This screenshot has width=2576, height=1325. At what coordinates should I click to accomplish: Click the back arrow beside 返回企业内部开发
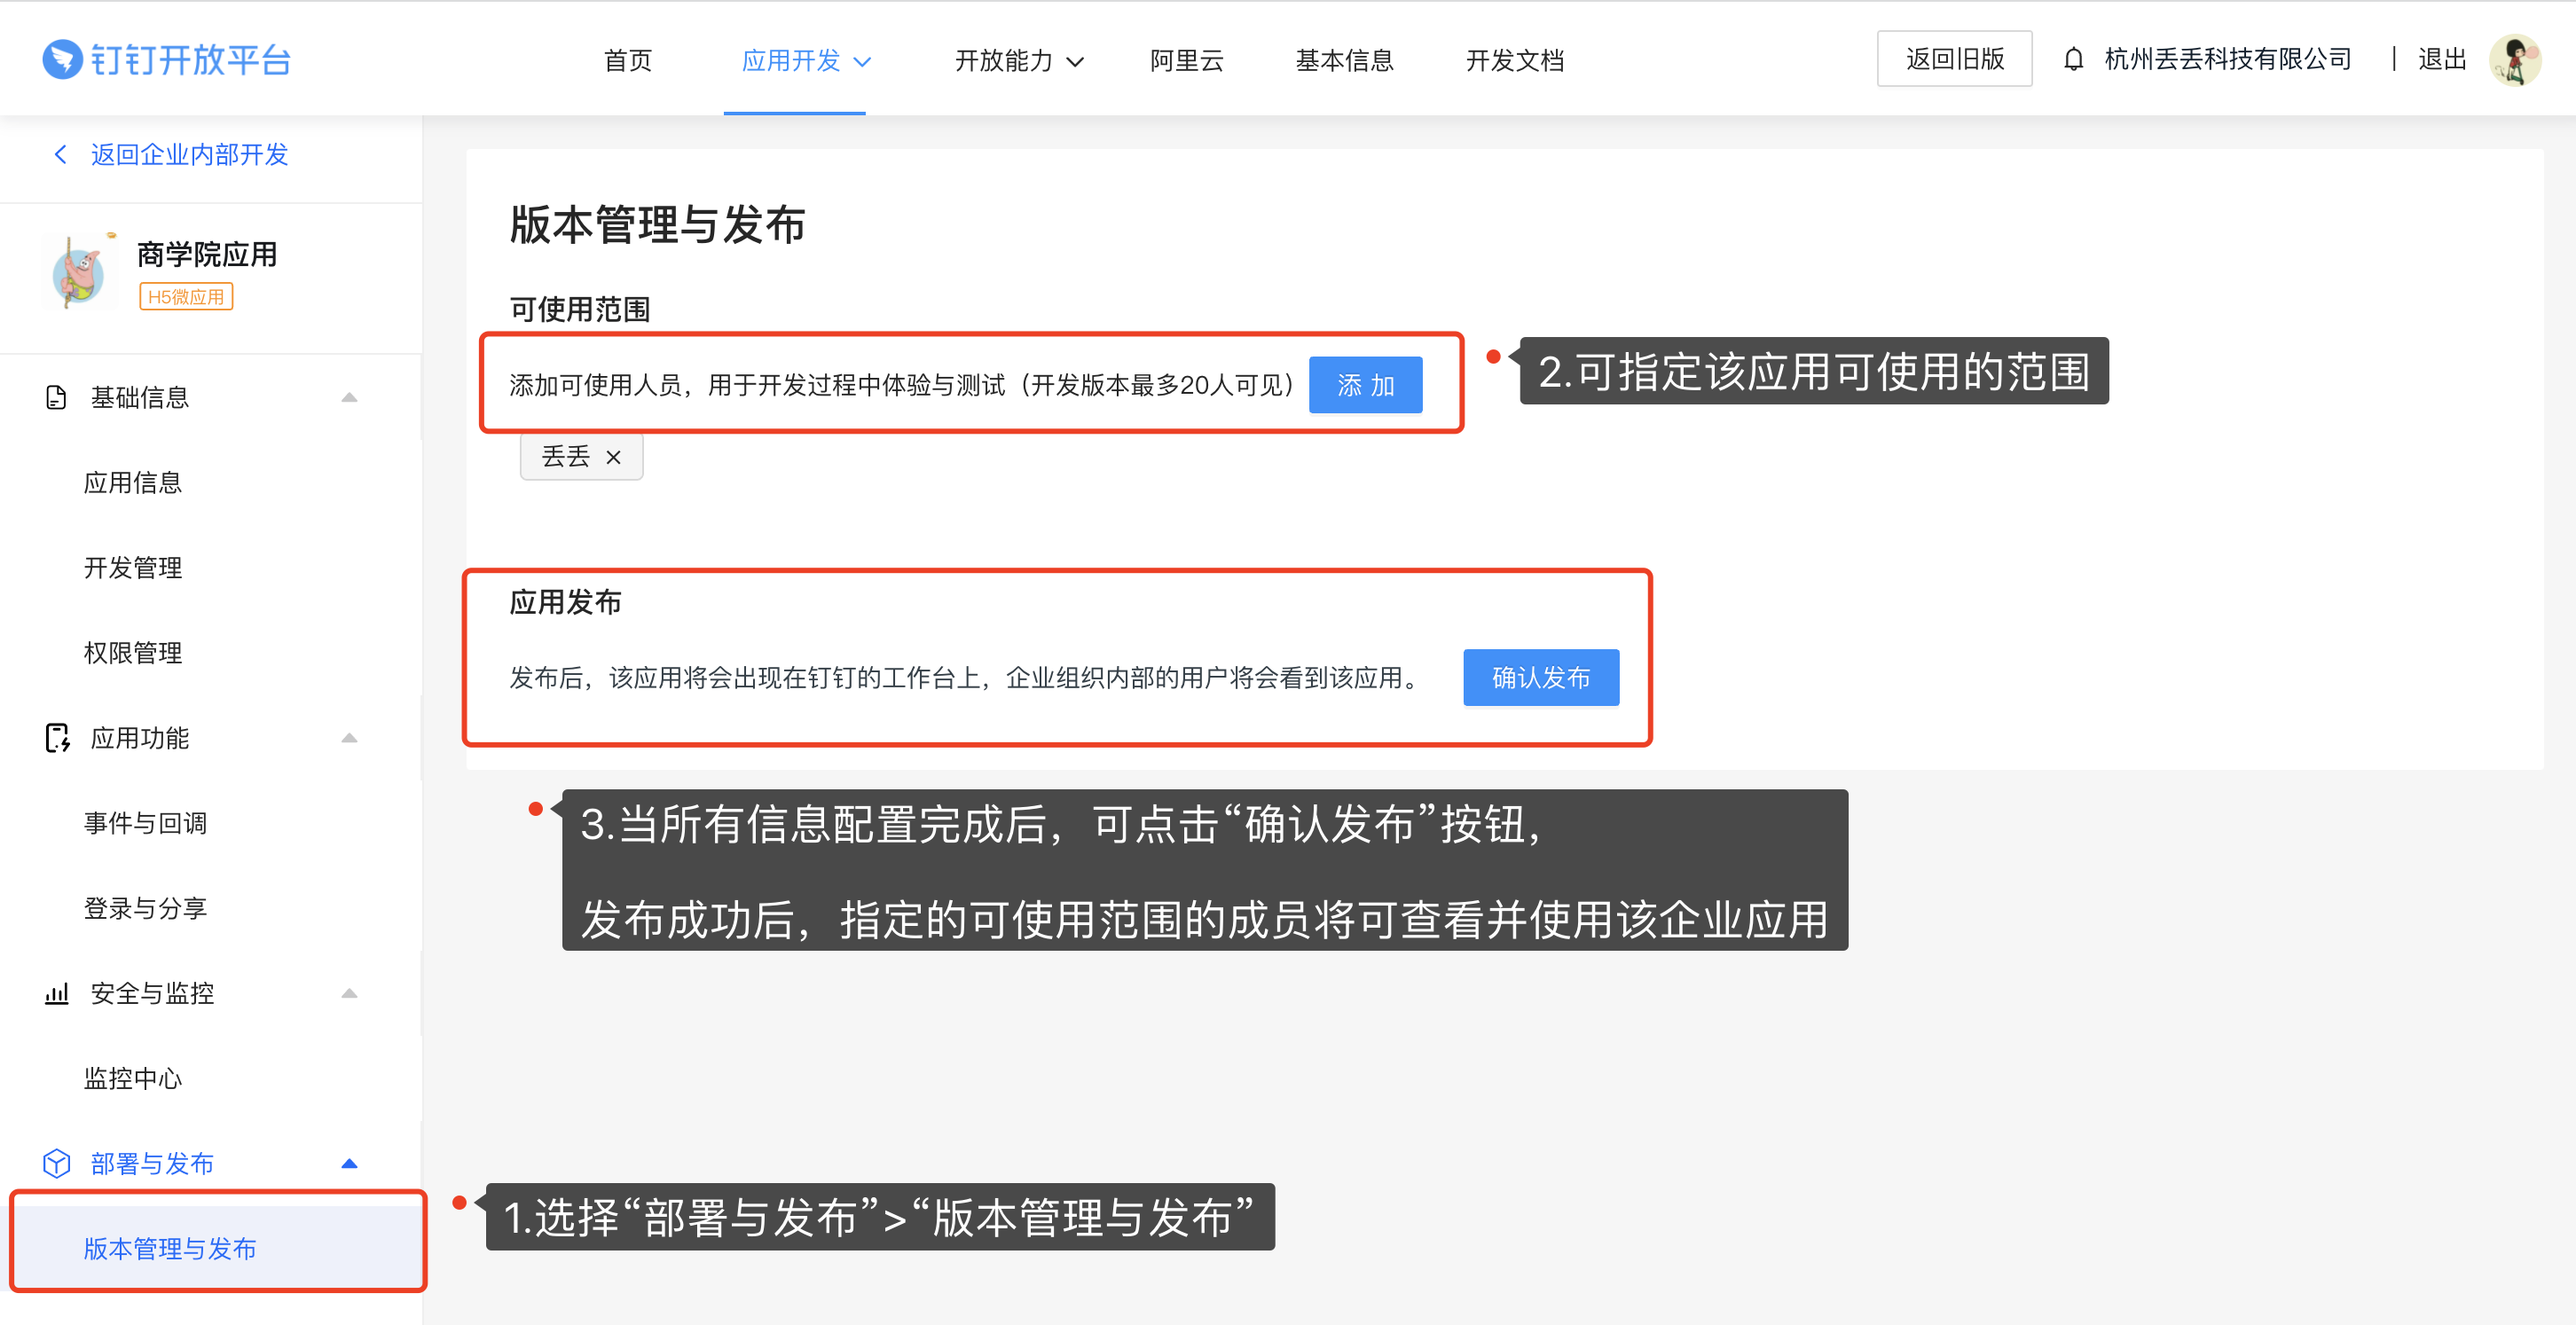60,154
